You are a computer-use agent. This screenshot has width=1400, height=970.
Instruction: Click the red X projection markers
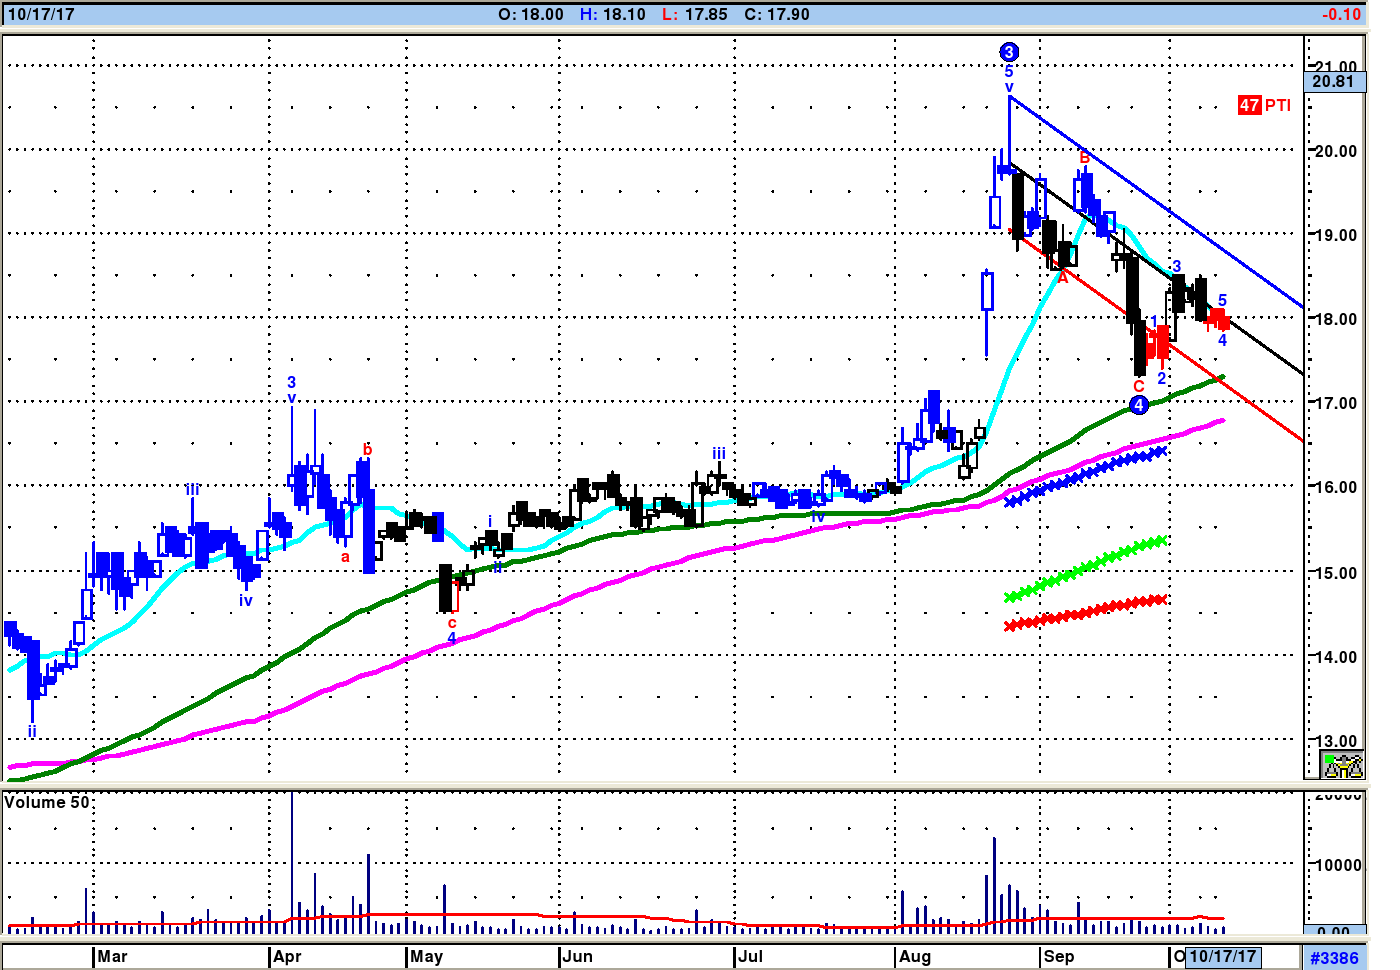point(1085,612)
